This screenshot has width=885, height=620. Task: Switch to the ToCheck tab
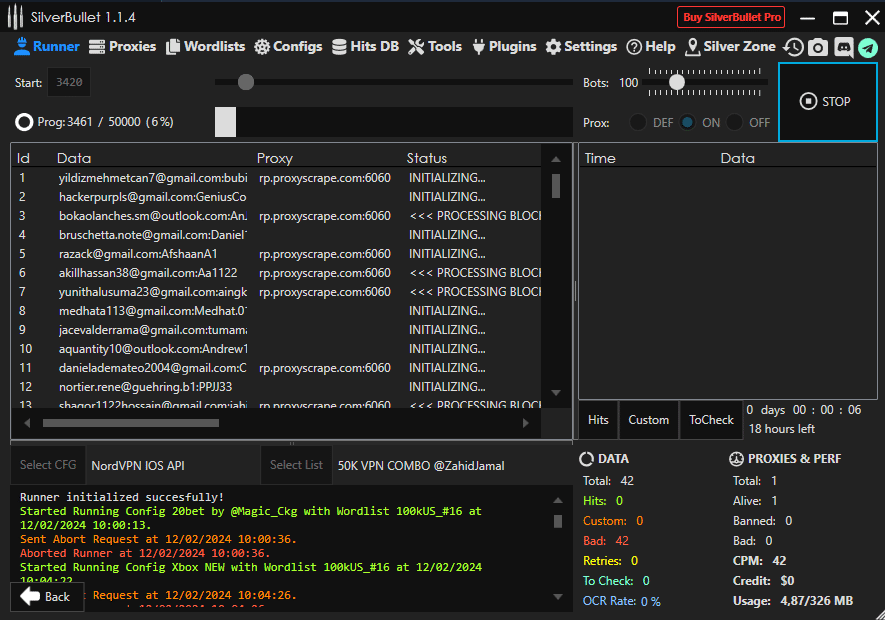[x=711, y=420]
